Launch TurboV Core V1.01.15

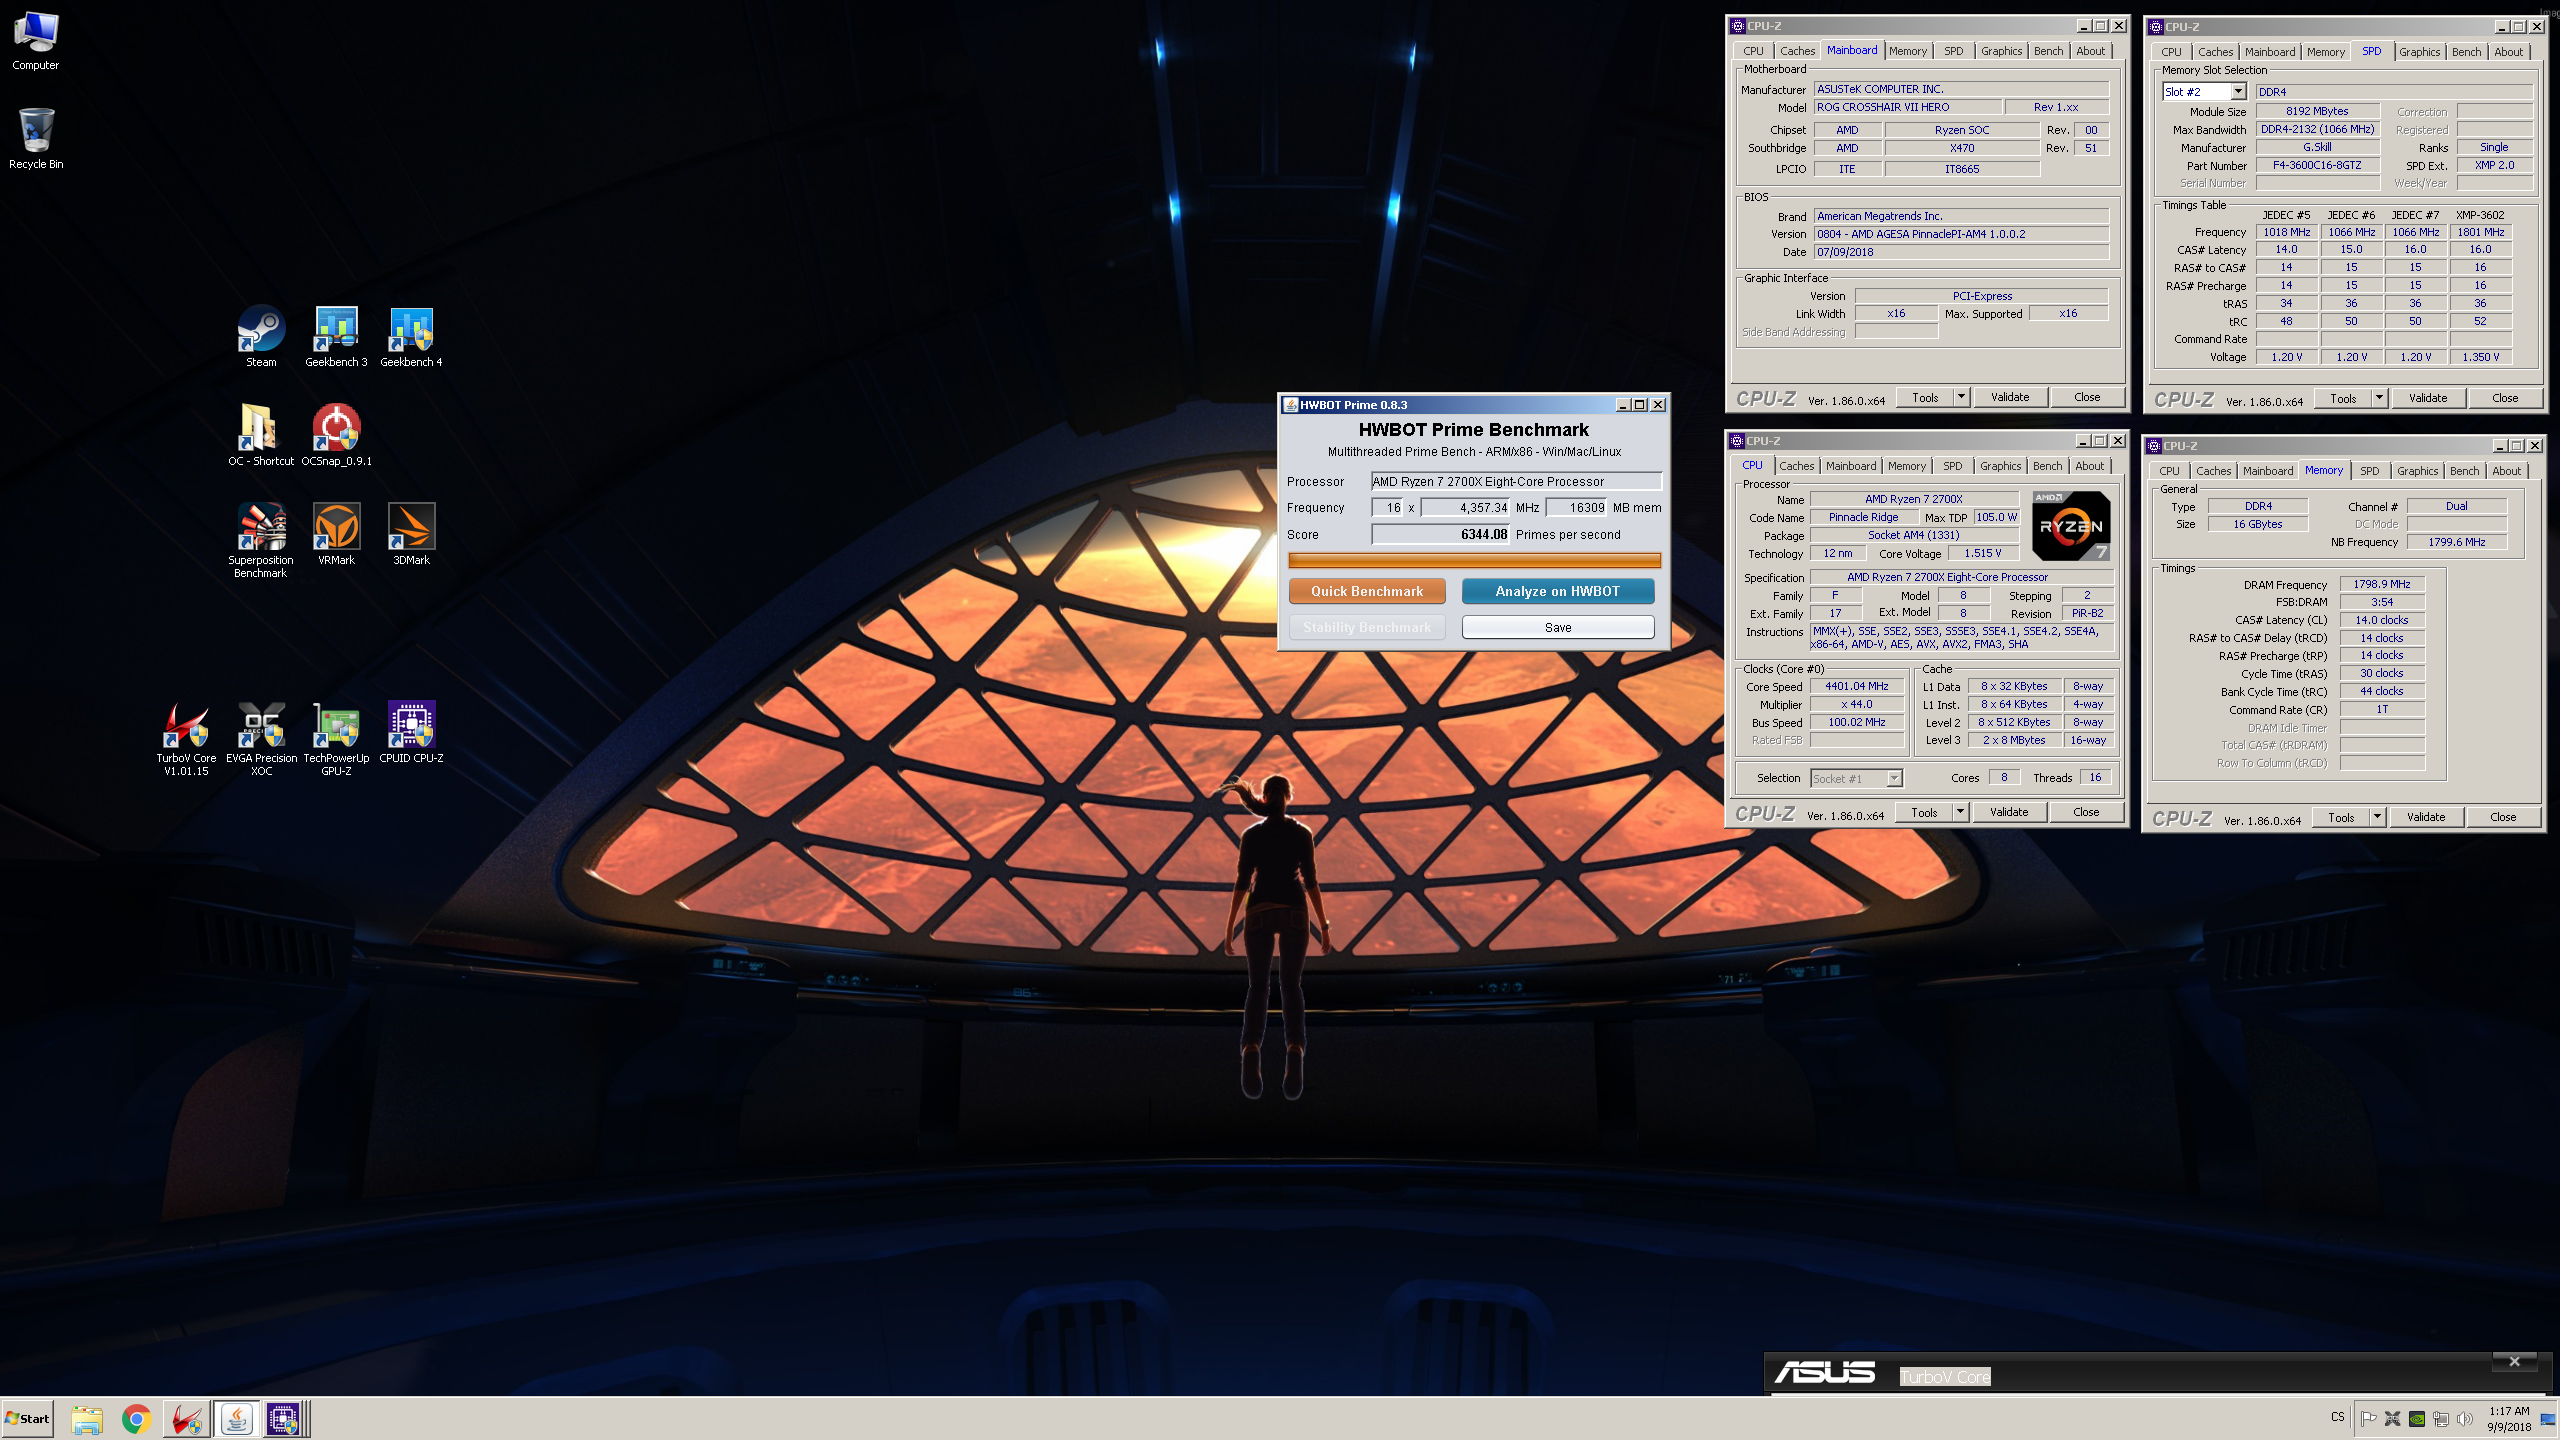[186, 738]
